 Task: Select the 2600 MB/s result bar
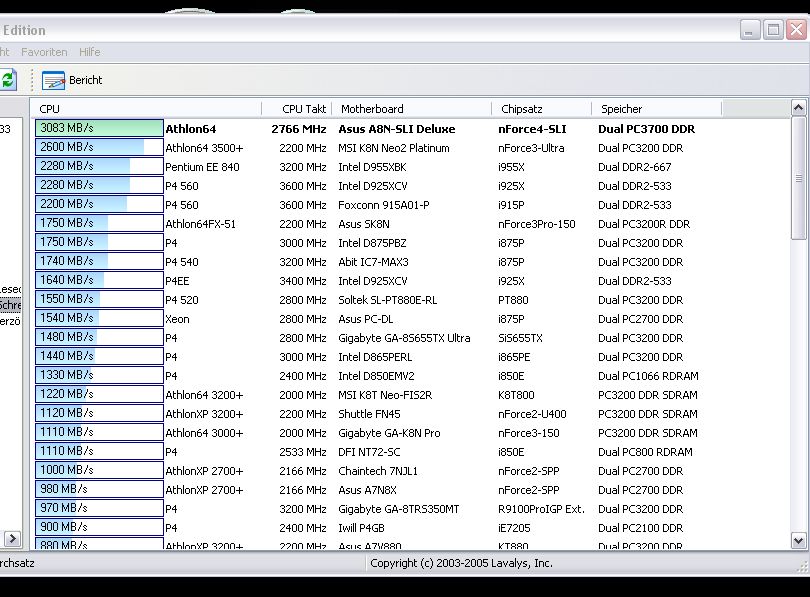click(x=99, y=147)
